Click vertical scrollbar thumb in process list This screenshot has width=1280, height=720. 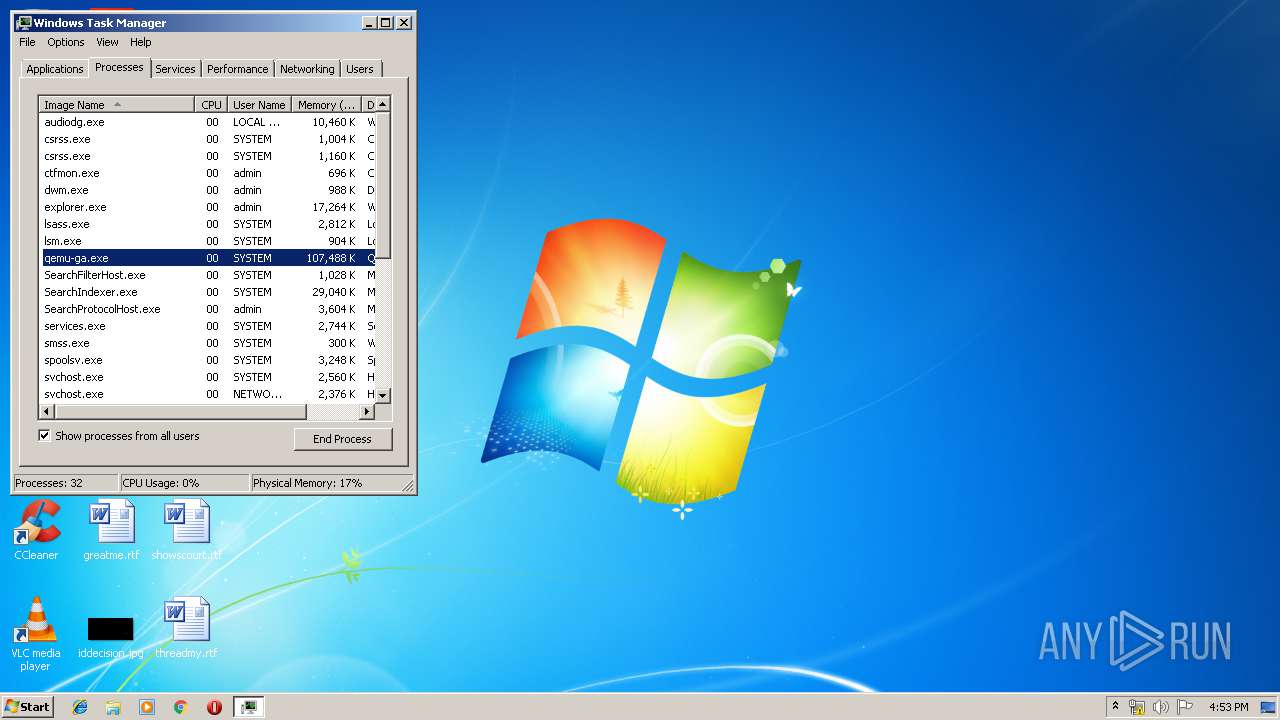click(383, 185)
